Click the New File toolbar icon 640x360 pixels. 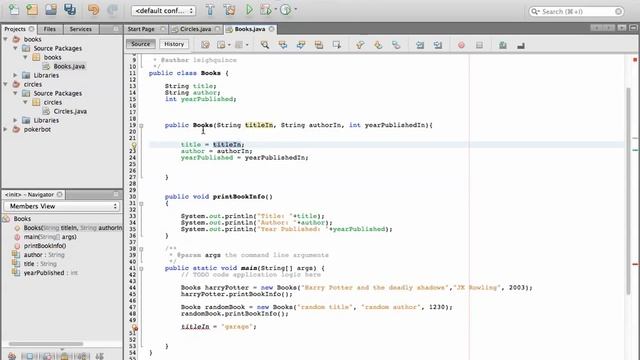tap(13, 9)
